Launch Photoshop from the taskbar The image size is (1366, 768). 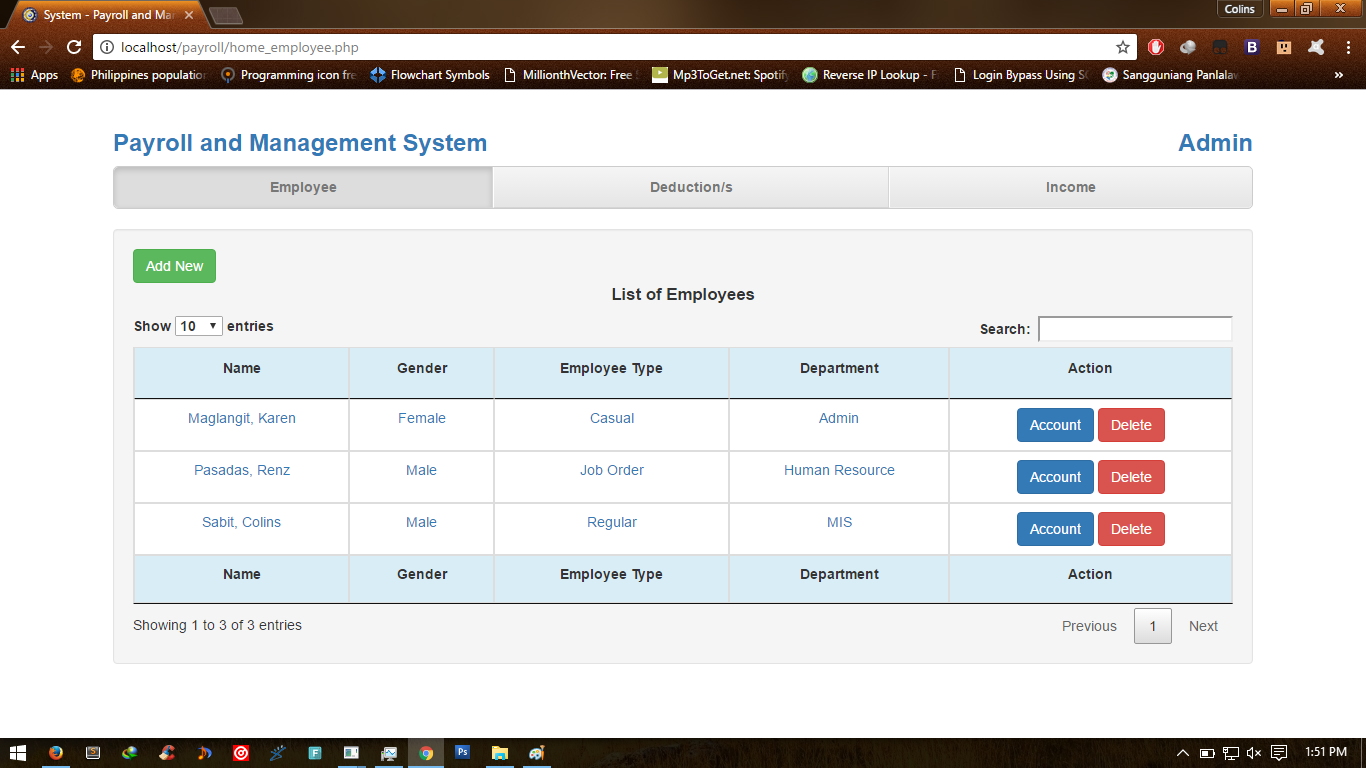tap(462, 753)
